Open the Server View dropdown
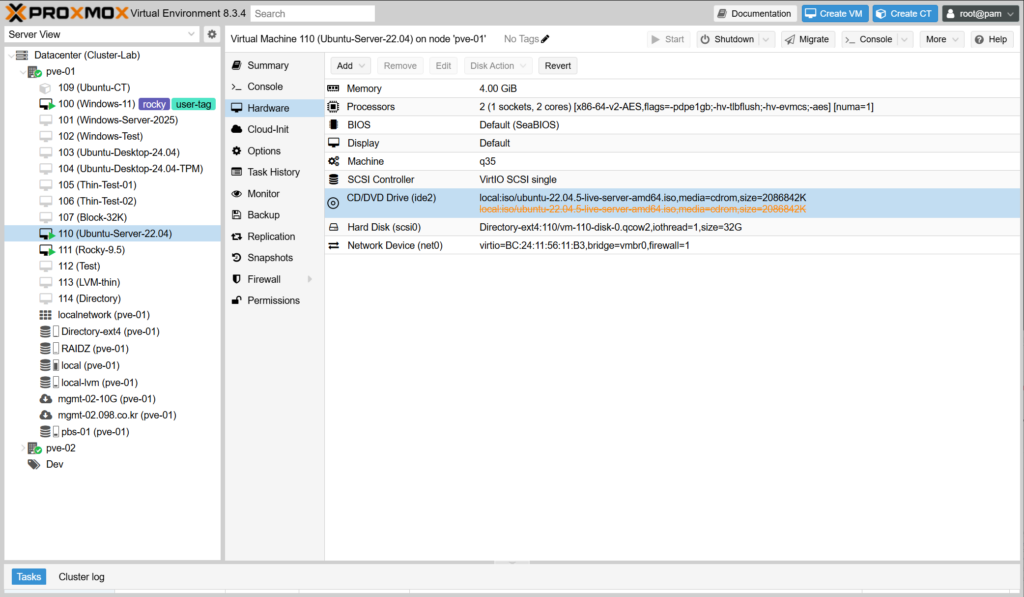This screenshot has width=1024, height=597. [x=192, y=34]
